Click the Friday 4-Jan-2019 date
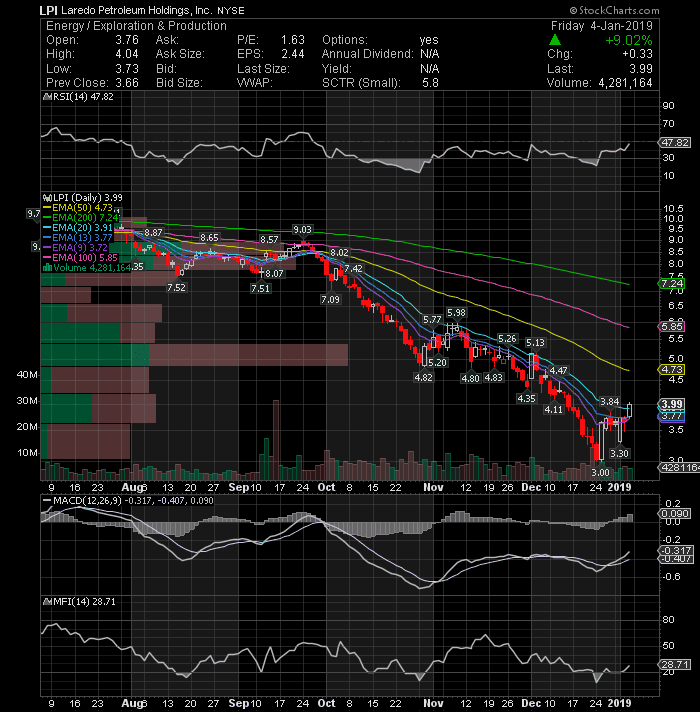The image size is (700, 712). pyautogui.click(x=601, y=26)
